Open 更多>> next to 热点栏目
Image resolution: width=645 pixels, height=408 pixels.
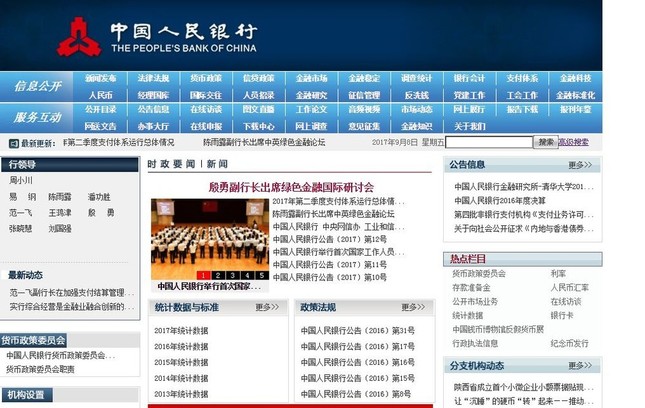[x=581, y=260]
